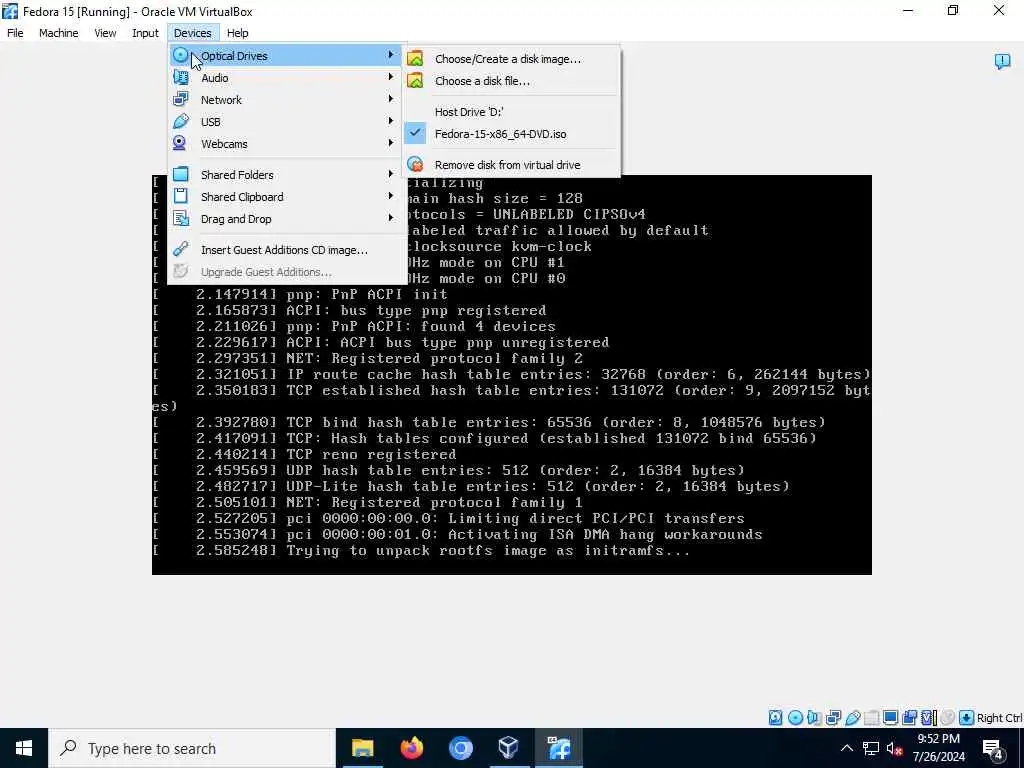
Task: Select the Shared Clipboard menu entry
Action: point(286,197)
